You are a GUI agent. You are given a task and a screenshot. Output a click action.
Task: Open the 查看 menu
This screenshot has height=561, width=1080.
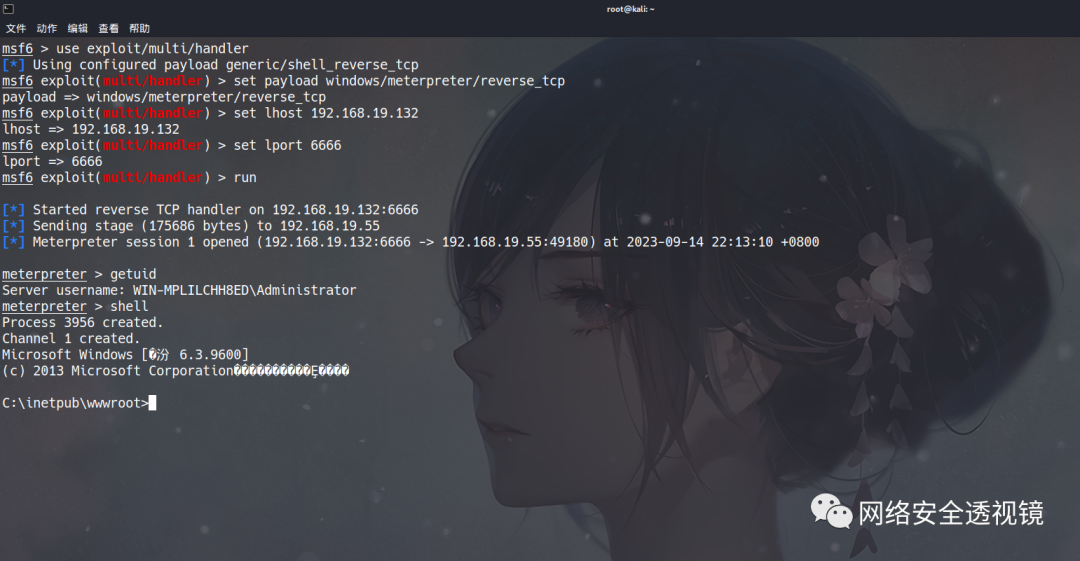[x=108, y=28]
